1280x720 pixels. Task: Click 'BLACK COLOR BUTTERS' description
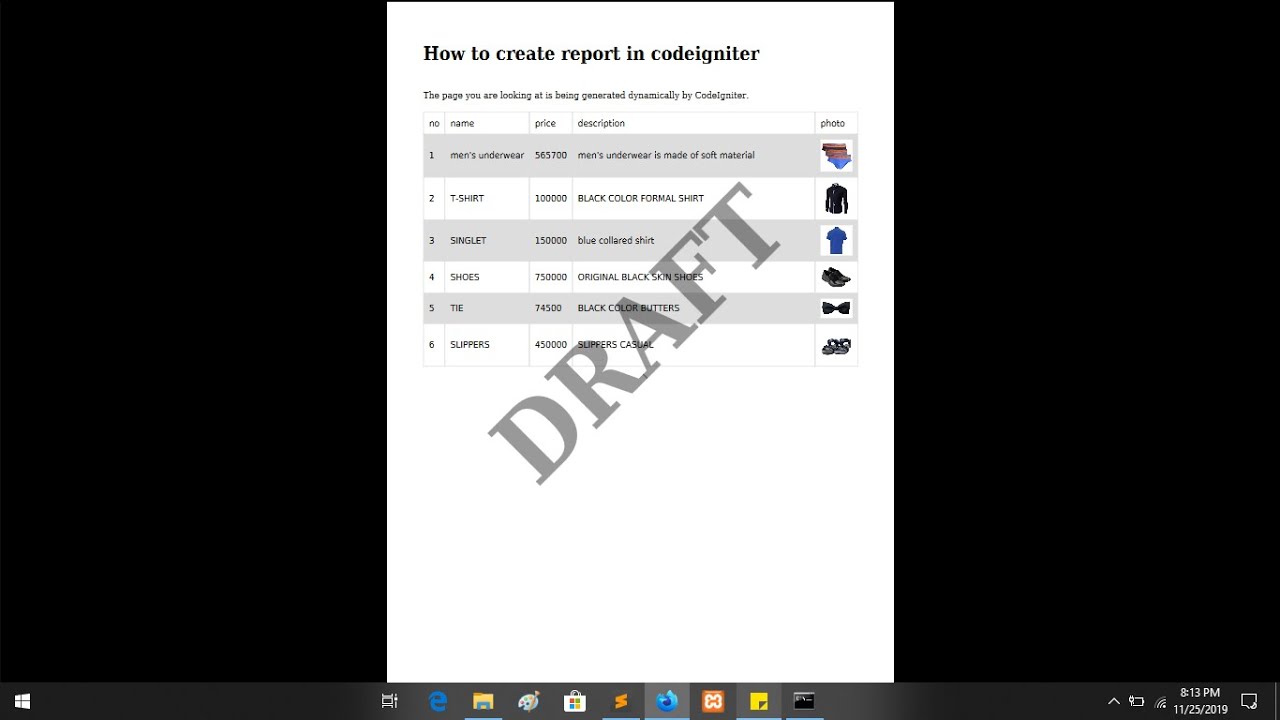[x=628, y=308]
